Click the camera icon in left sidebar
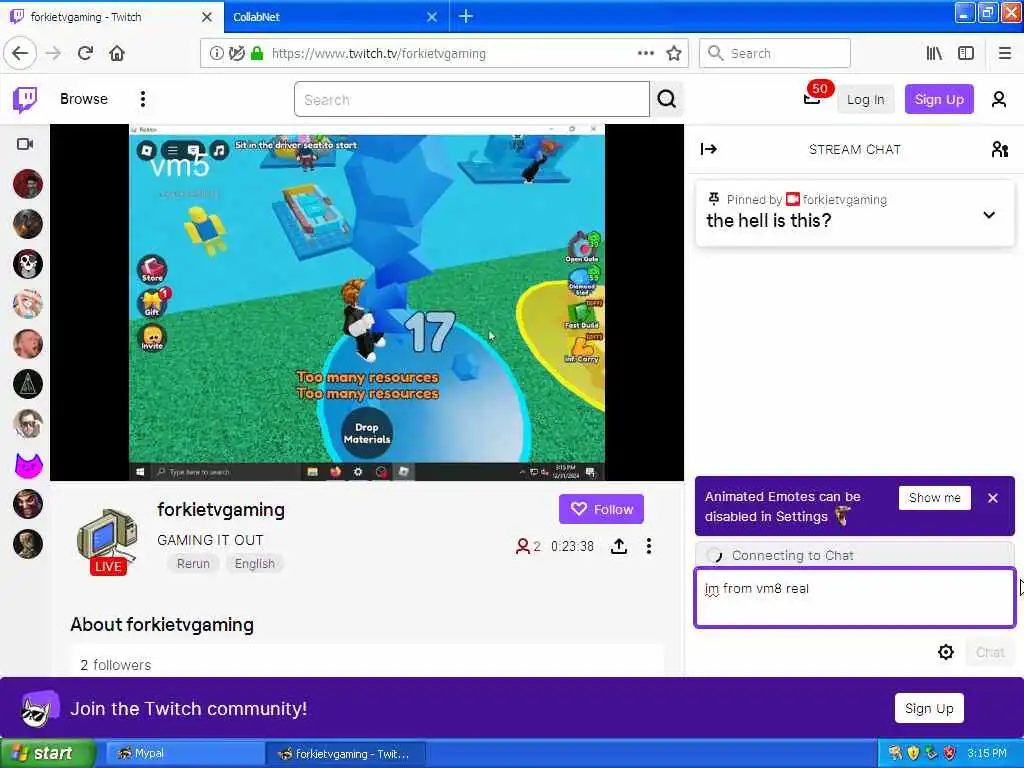Screen dimensions: 1024x768 (x=25, y=144)
